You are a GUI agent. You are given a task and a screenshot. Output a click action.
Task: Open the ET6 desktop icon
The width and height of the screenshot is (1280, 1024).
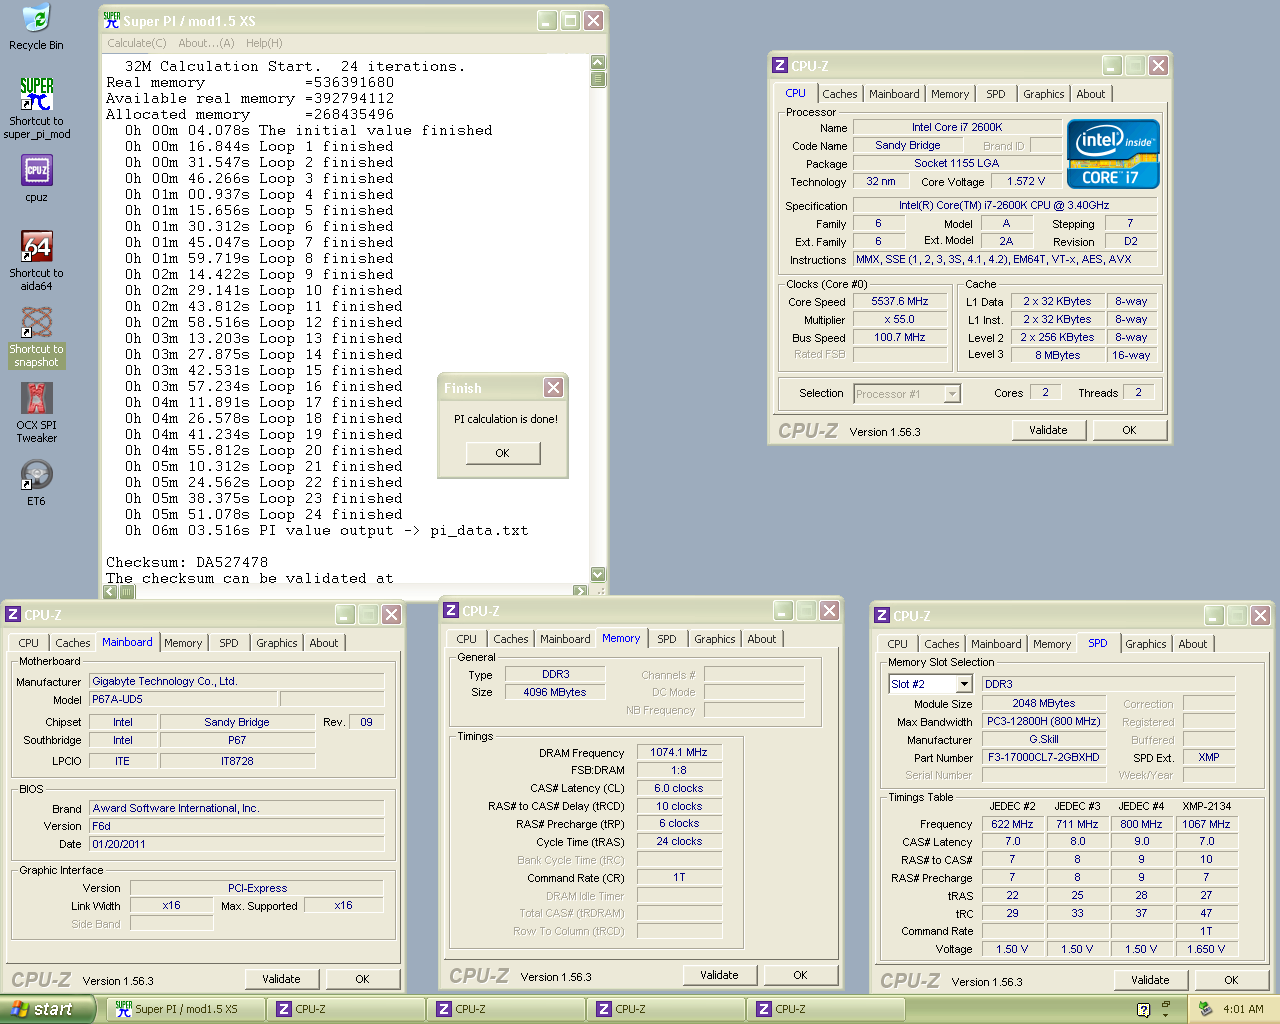37,475
